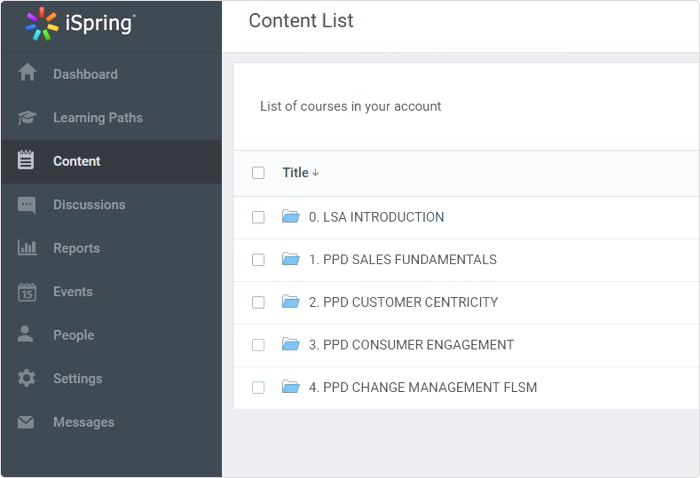Click the Messages envelope icon
This screenshot has height=478, width=700.
(26, 422)
